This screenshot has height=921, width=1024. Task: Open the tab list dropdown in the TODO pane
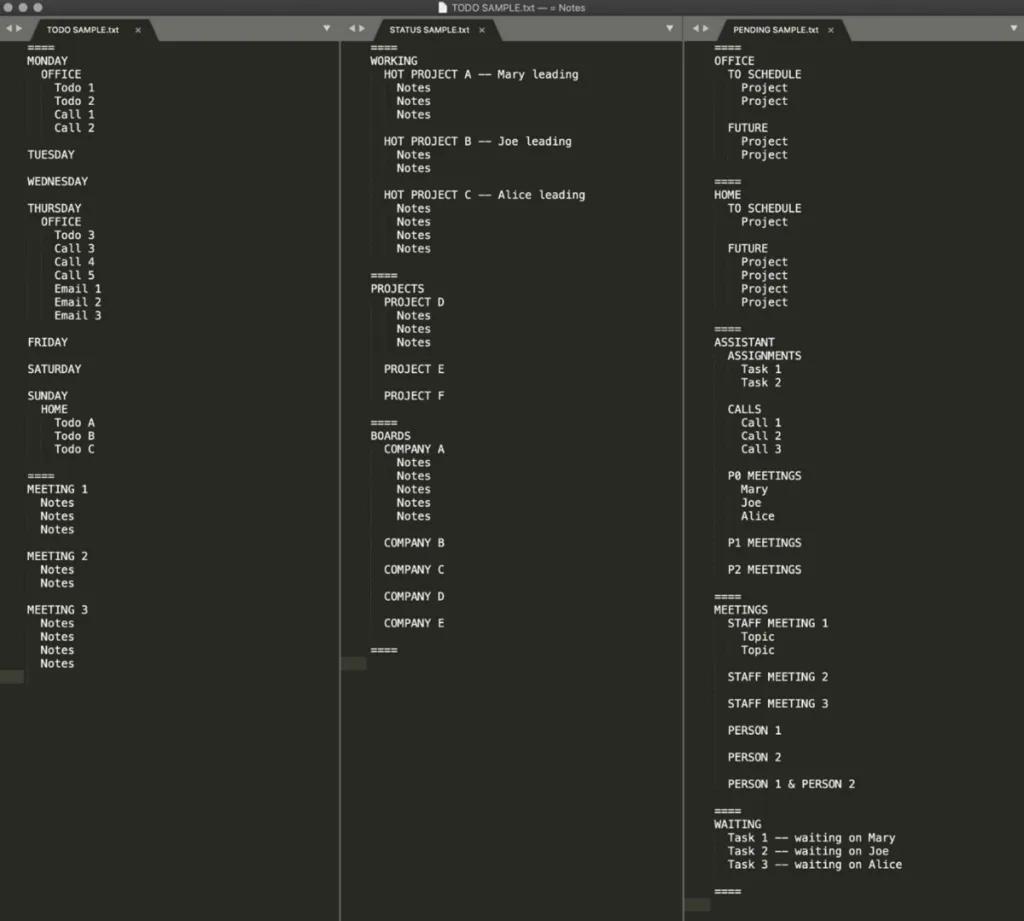click(x=326, y=29)
